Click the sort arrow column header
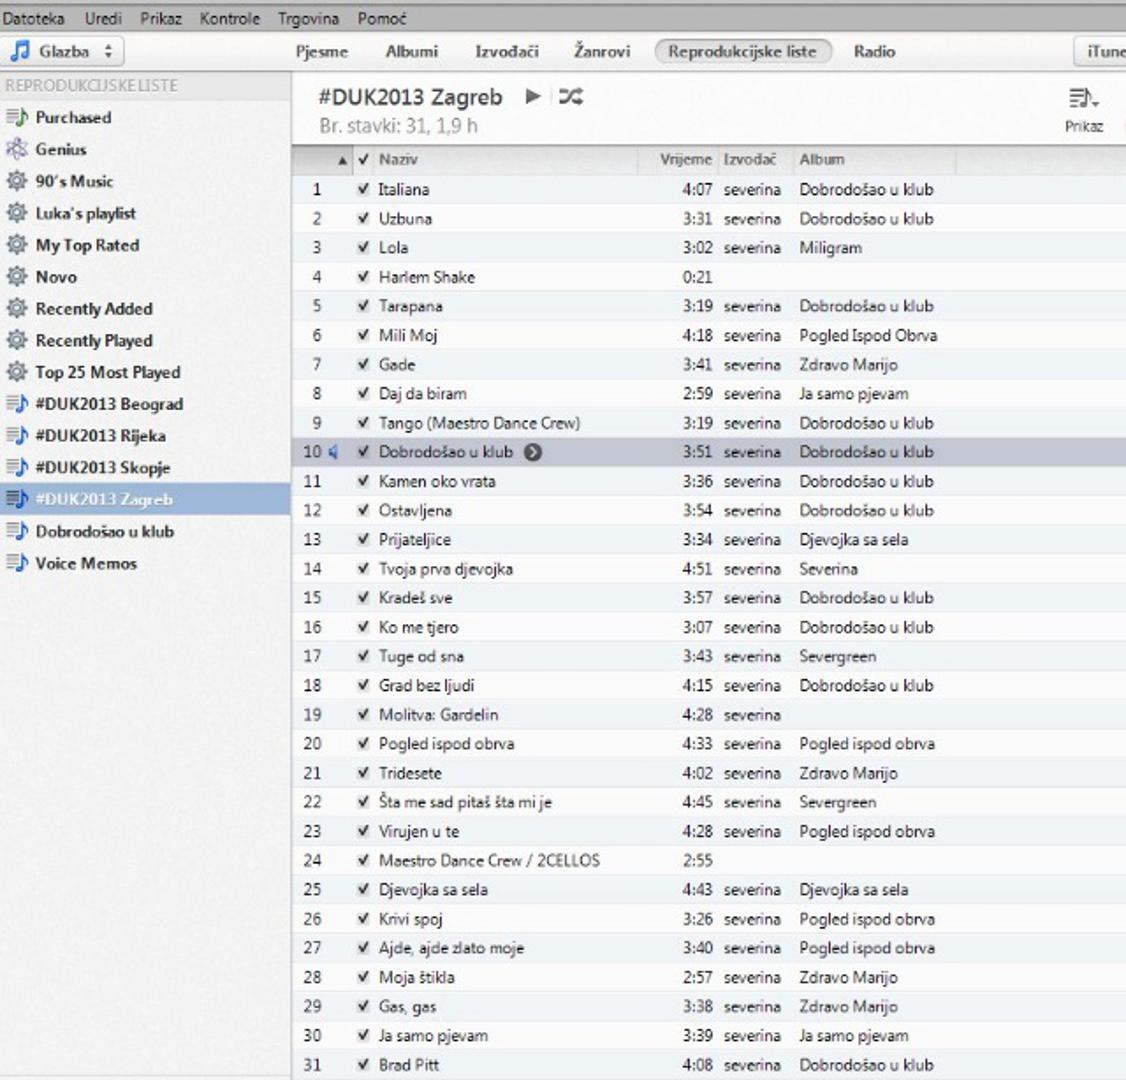This screenshot has width=1126, height=1080. [x=342, y=160]
